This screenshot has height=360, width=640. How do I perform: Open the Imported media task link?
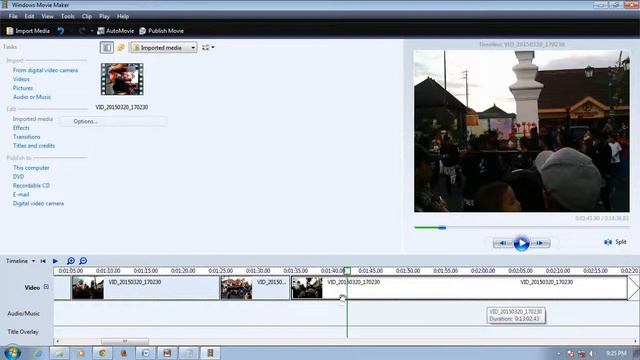point(33,119)
